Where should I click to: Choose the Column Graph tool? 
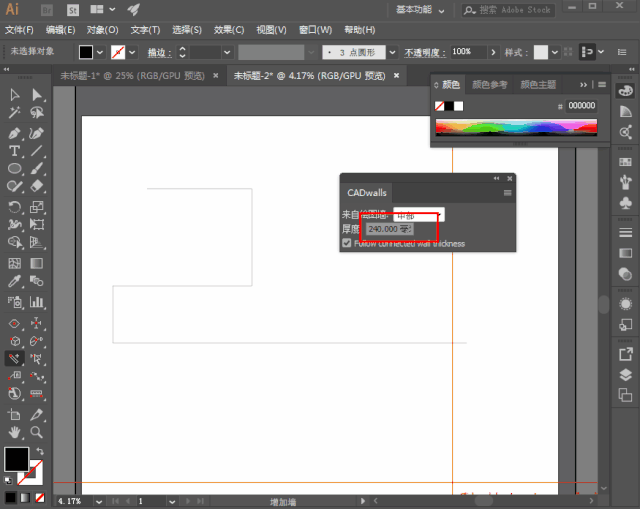point(37,302)
